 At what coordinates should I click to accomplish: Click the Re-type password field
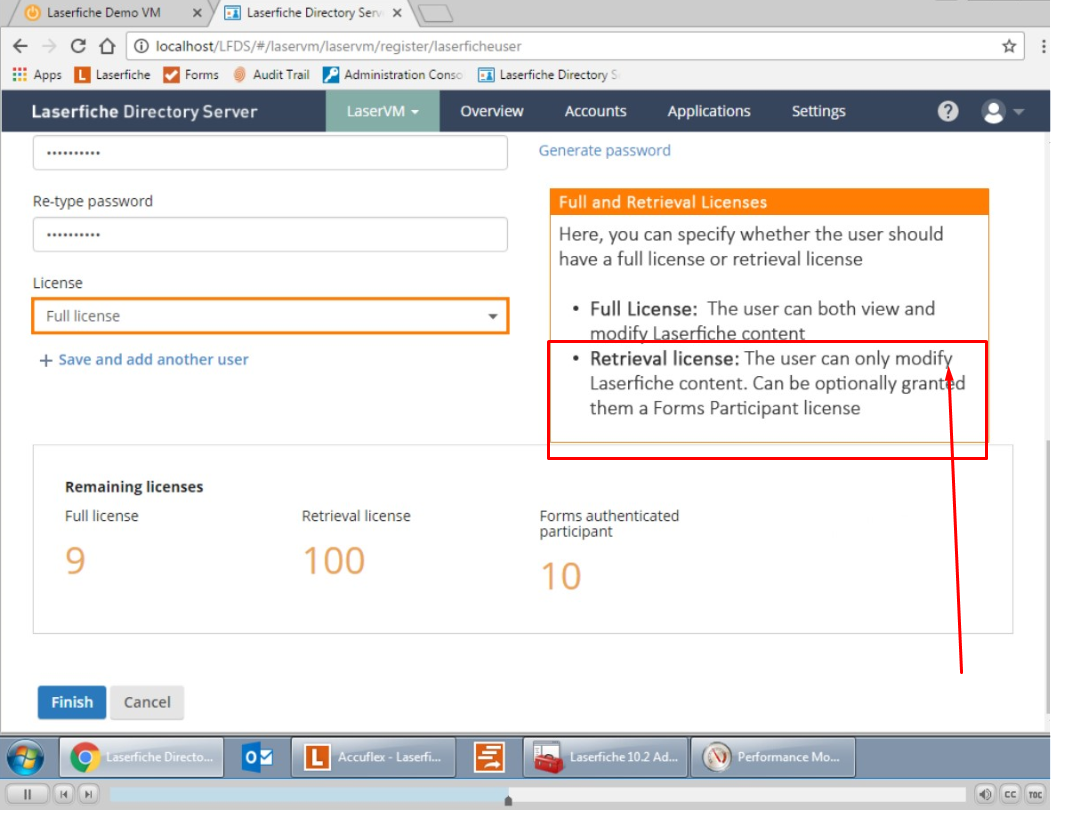(270, 235)
